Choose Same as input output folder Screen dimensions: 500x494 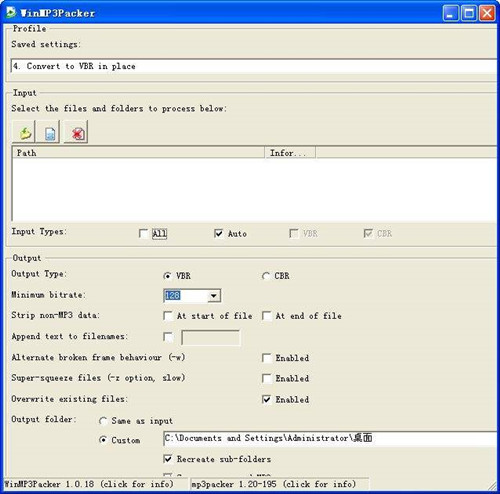103,421
